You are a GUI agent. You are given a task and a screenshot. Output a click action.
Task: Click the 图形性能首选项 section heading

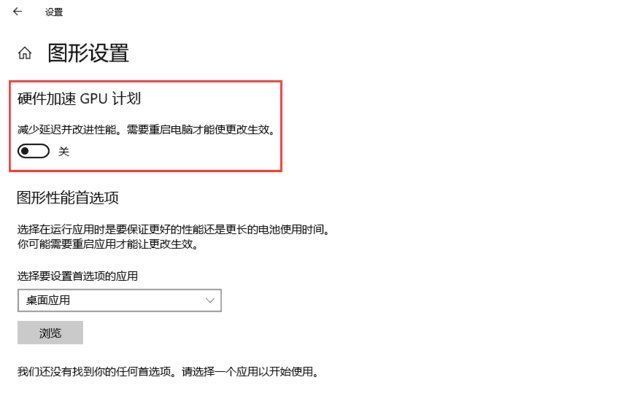pyautogui.click(x=68, y=198)
